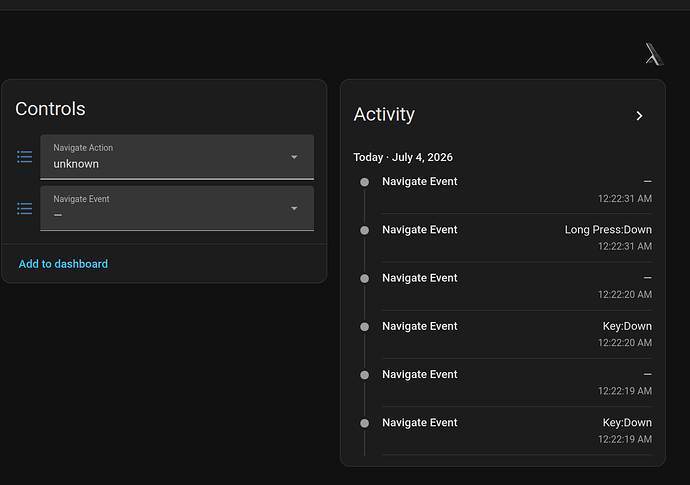Click the Controls card title
The image size is (690, 485).
pos(50,109)
